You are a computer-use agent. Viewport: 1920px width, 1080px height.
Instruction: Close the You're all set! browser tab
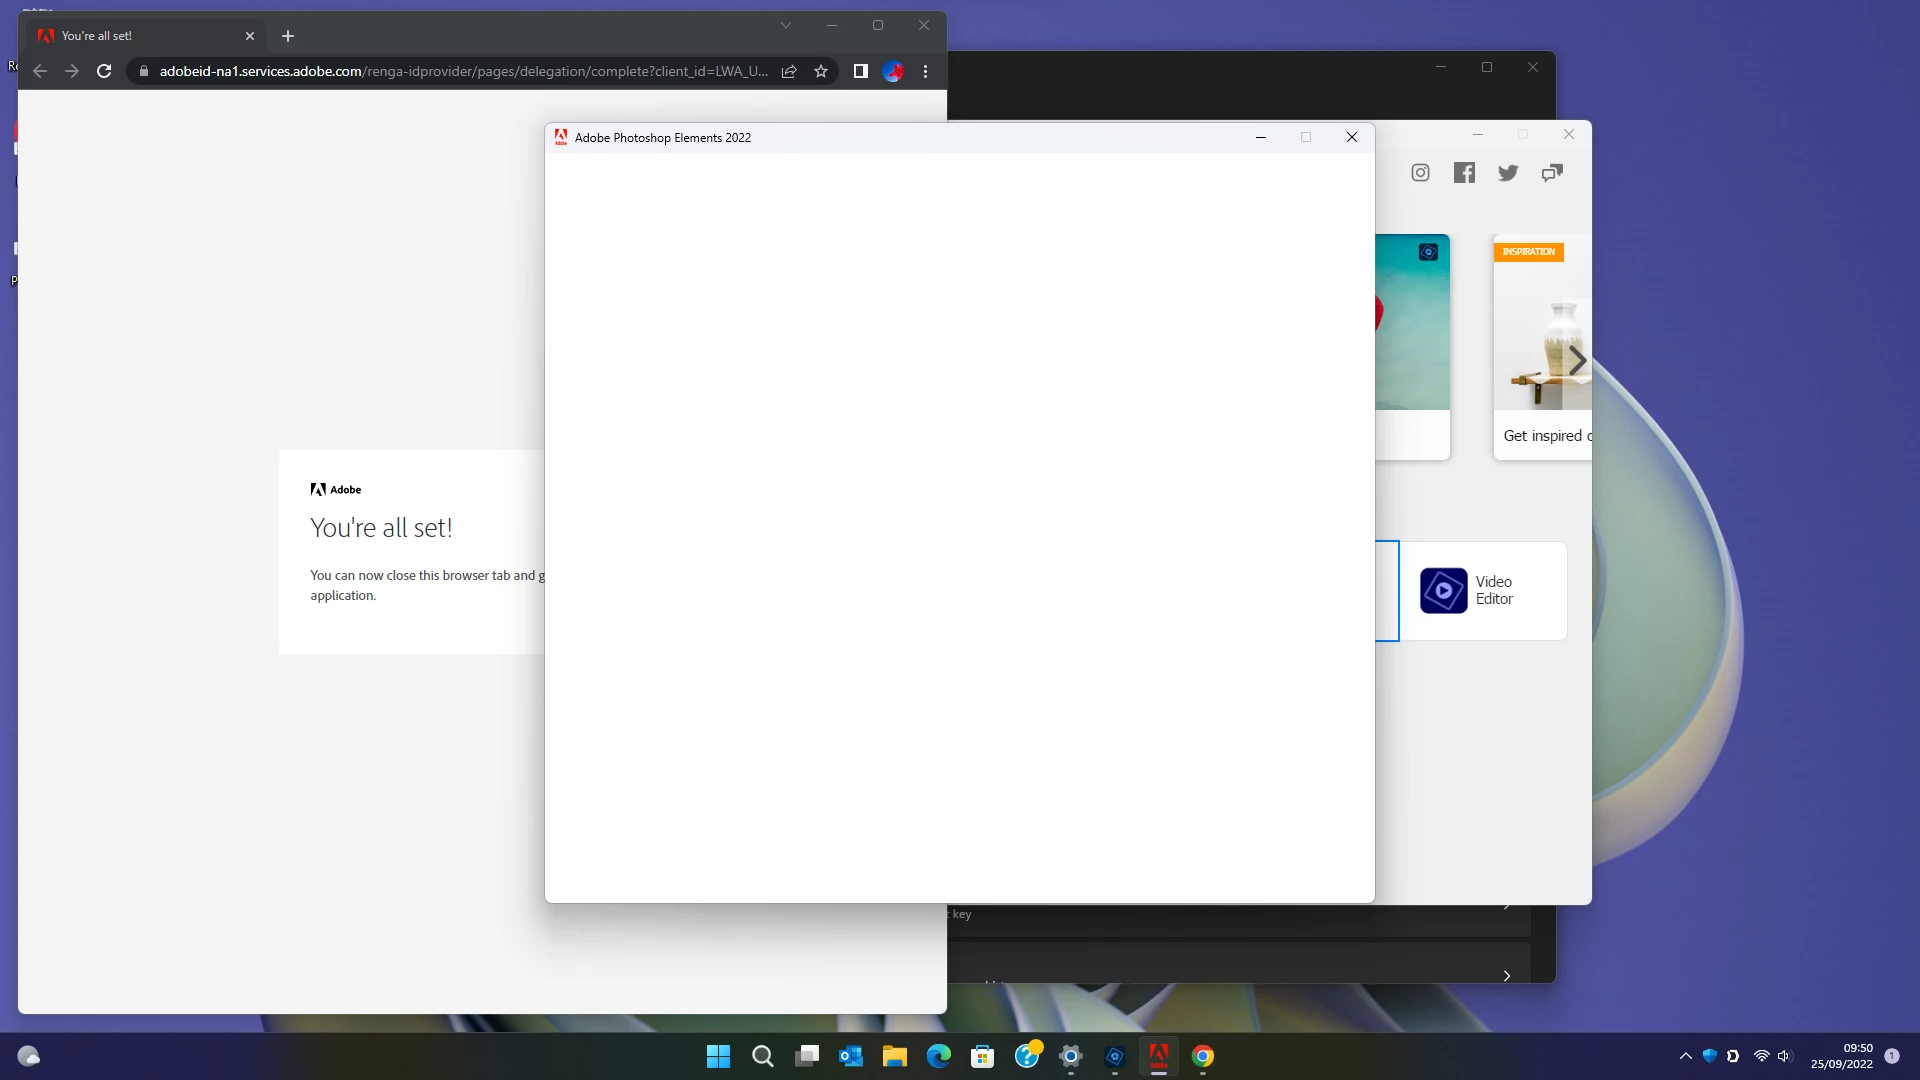[250, 36]
